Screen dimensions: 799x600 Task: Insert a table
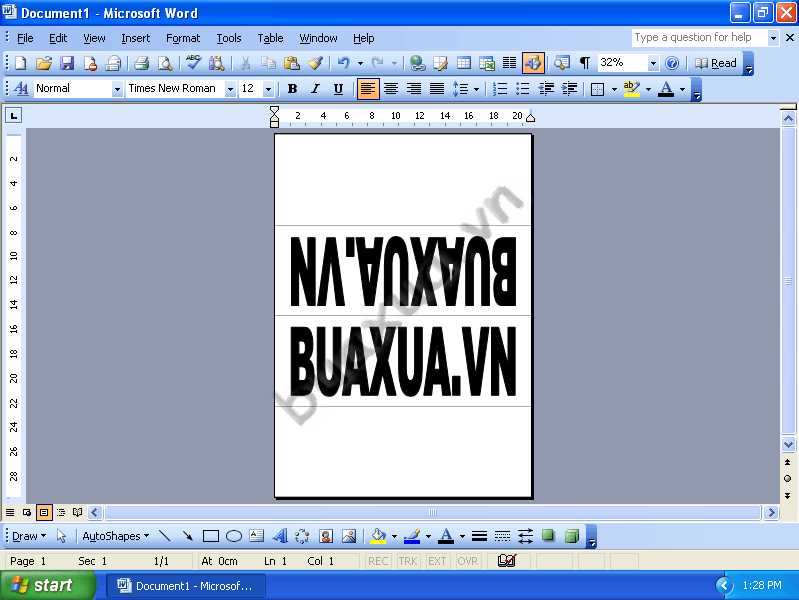[464, 63]
